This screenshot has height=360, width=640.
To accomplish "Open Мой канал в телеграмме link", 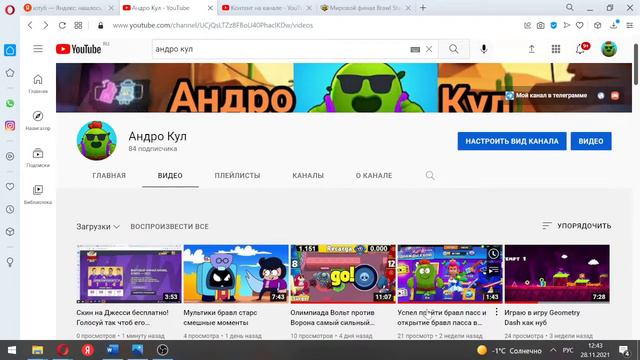I will point(547,96).
